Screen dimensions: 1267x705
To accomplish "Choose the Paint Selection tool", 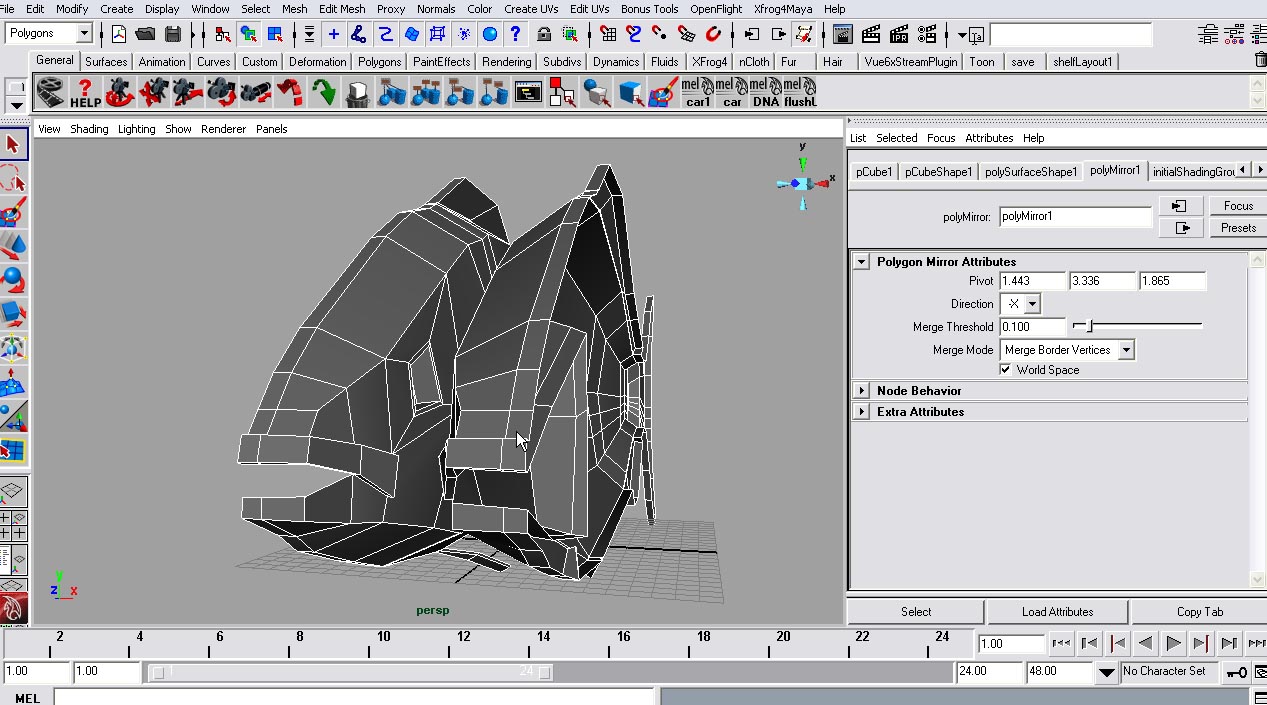I will (x=13, y=214).
